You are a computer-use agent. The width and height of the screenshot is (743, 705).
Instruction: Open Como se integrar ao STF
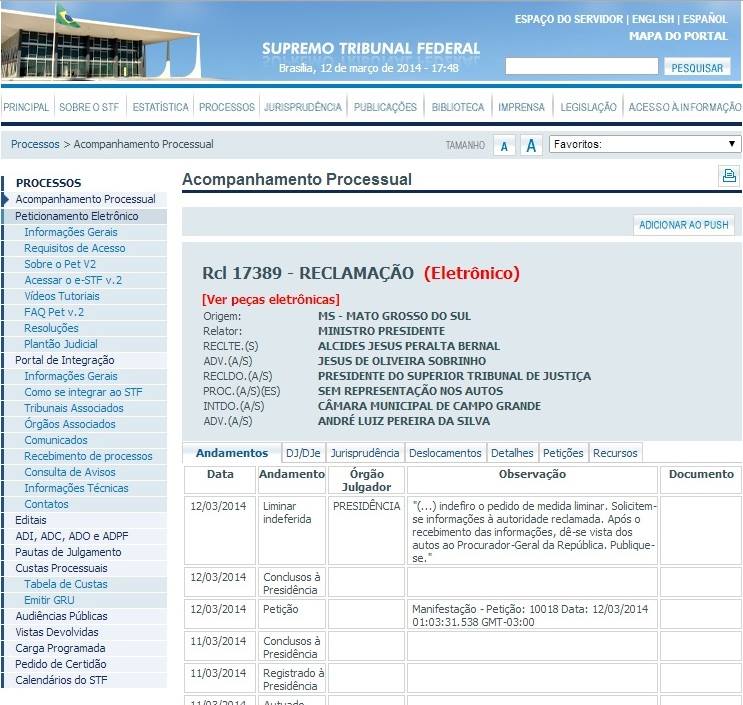83,392
